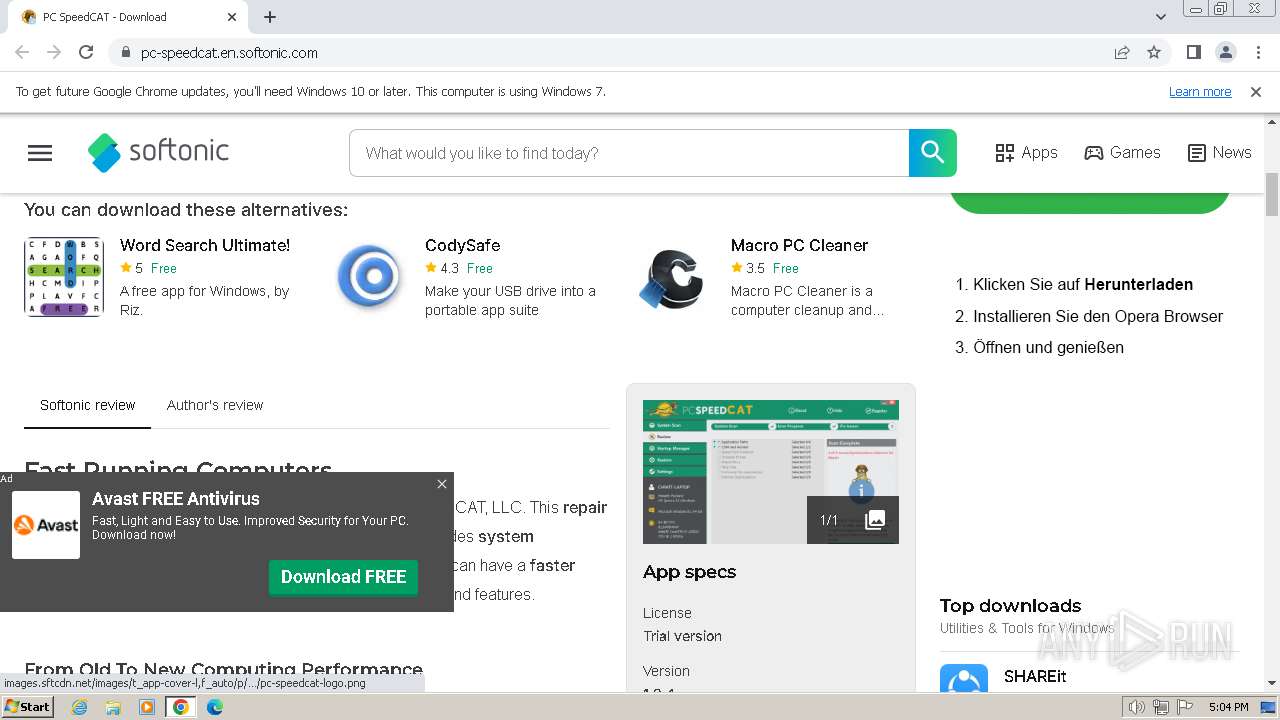The image size is (1280, 720).
Task: Open Chrome three-dot menu
Action: click(1258, 53)
